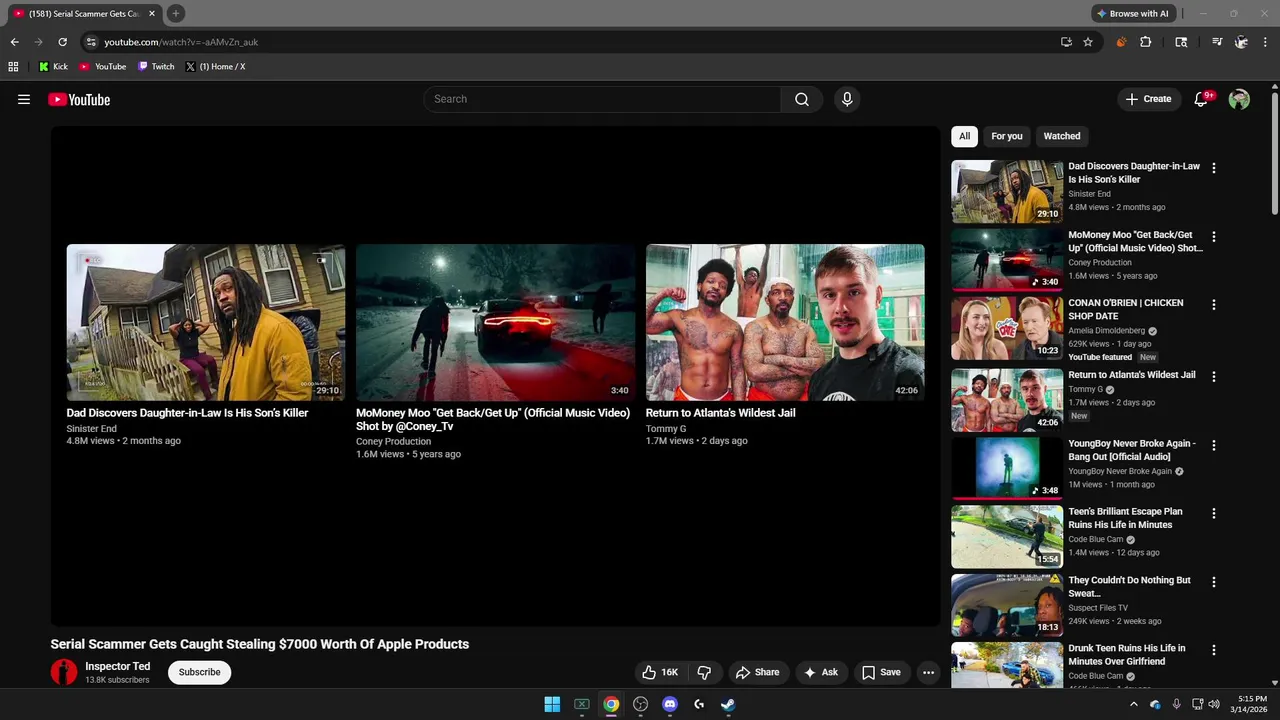Open the Kick bookmark
Screen dimensions: 1280x720
click(x=53, y=66)
